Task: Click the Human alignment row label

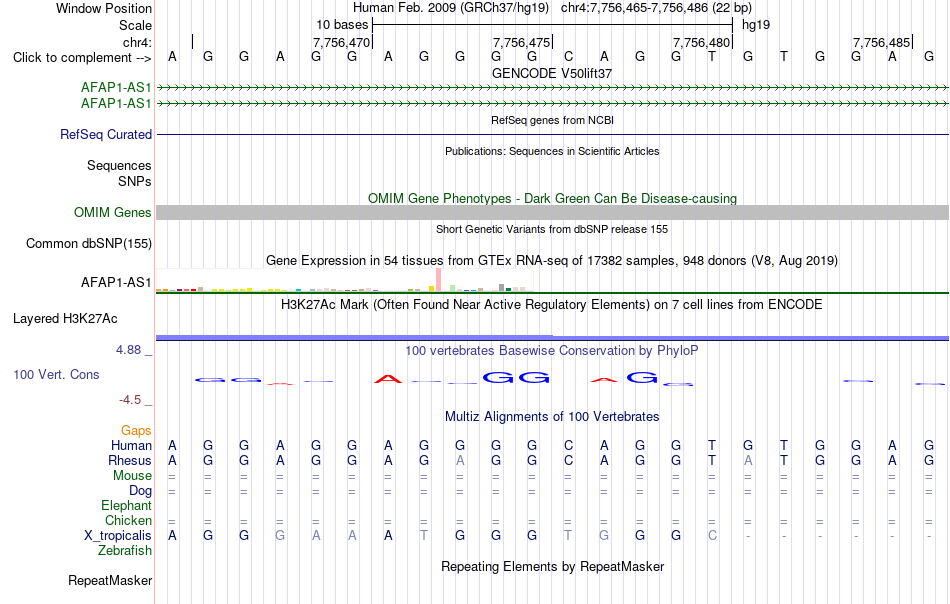Action: point(131,446)
